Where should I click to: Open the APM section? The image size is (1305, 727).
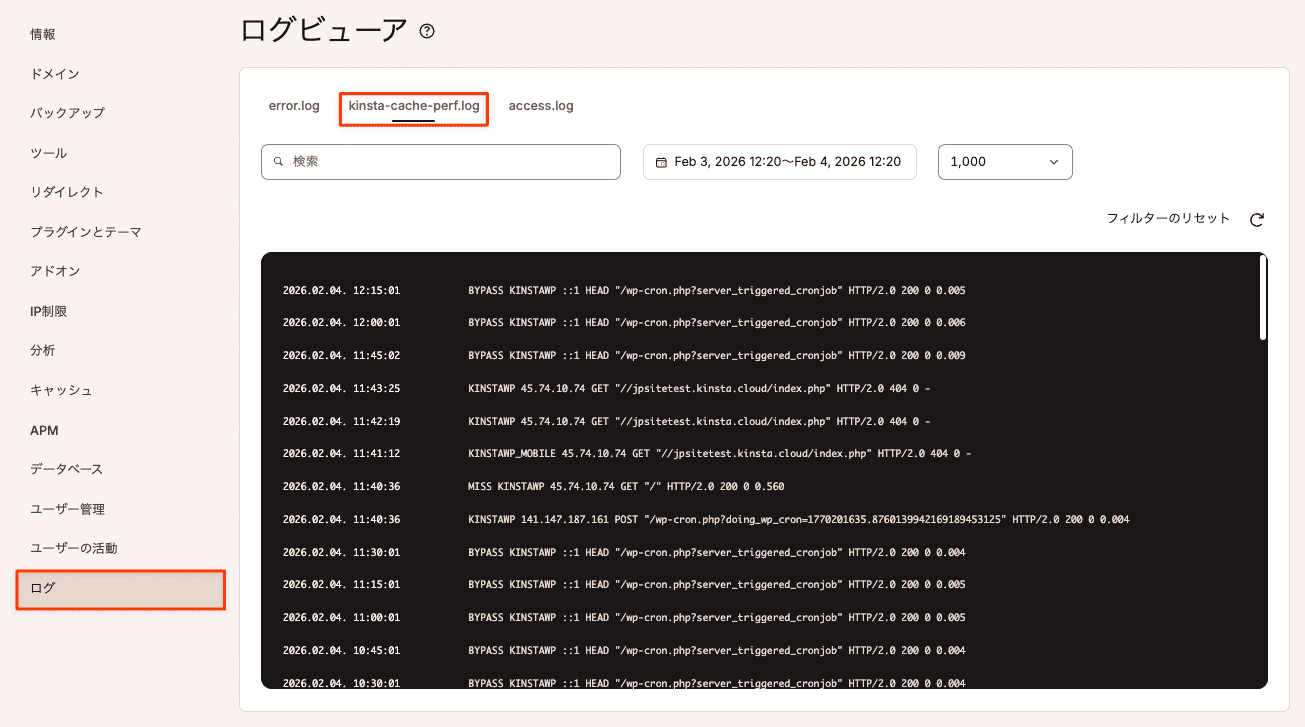(42, 429)
